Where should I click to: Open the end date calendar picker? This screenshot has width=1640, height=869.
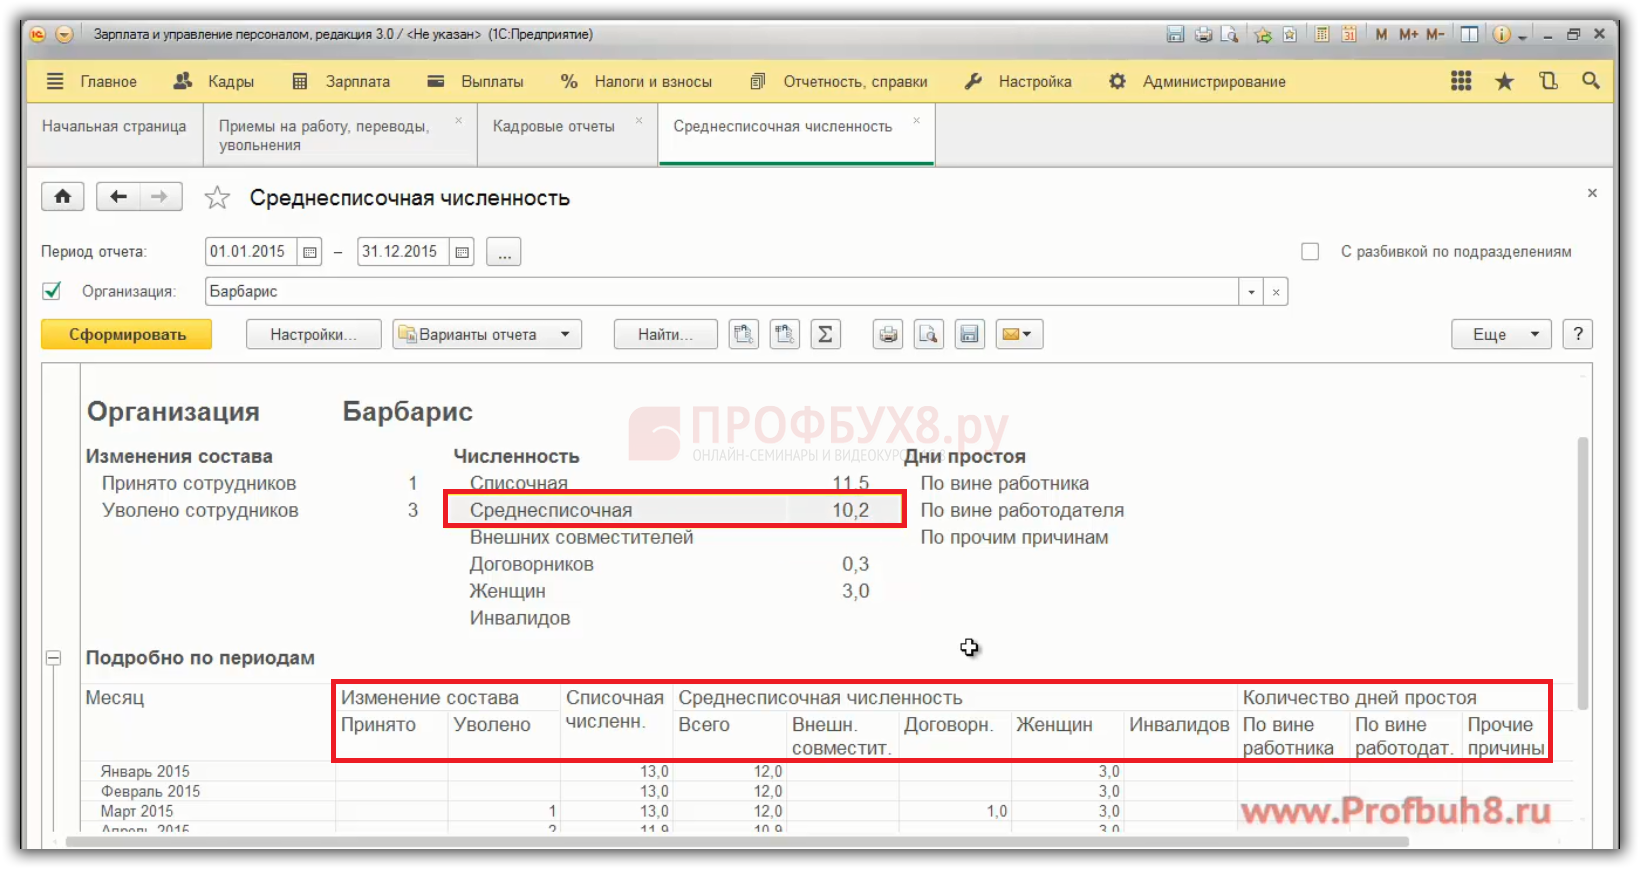click(x=462, y=252)
